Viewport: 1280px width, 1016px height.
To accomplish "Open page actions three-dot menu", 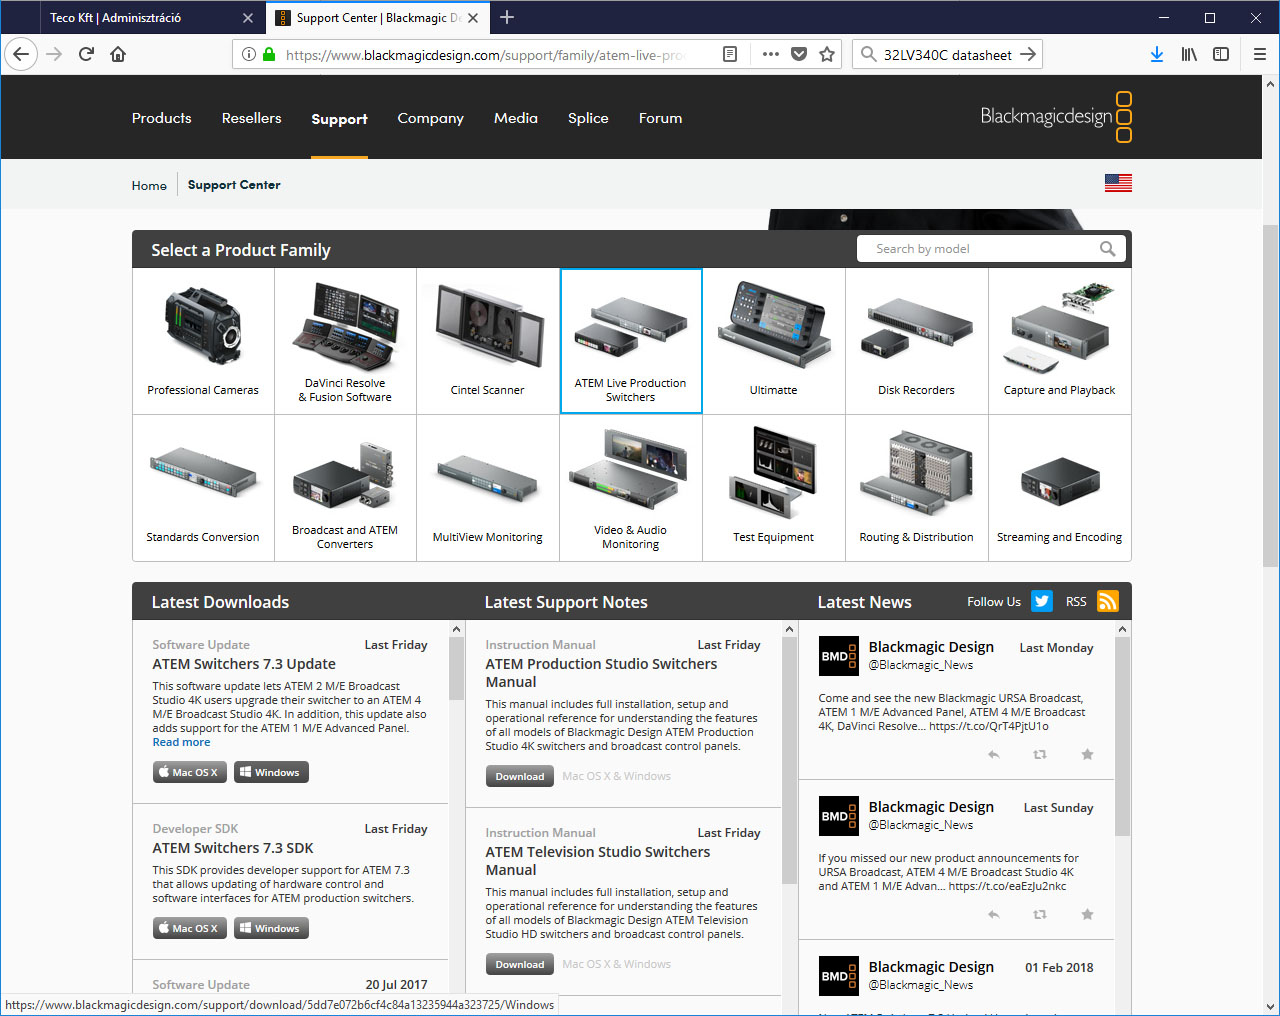I will point(770,54).
